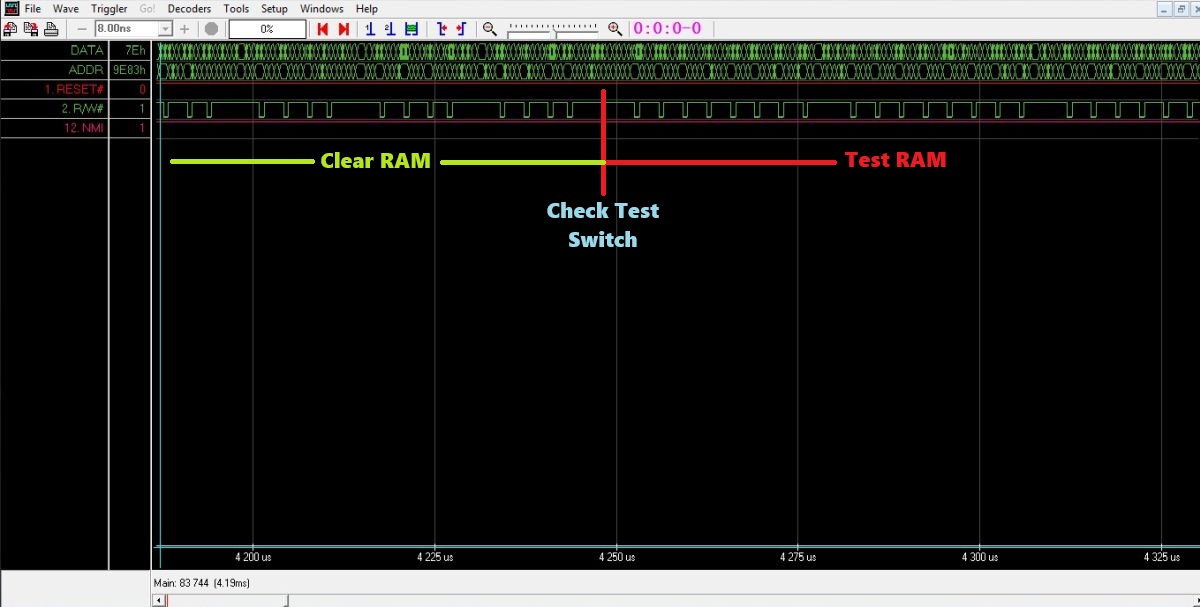Increase sample period with plus button
The image size is (1200, 607).
184,29
